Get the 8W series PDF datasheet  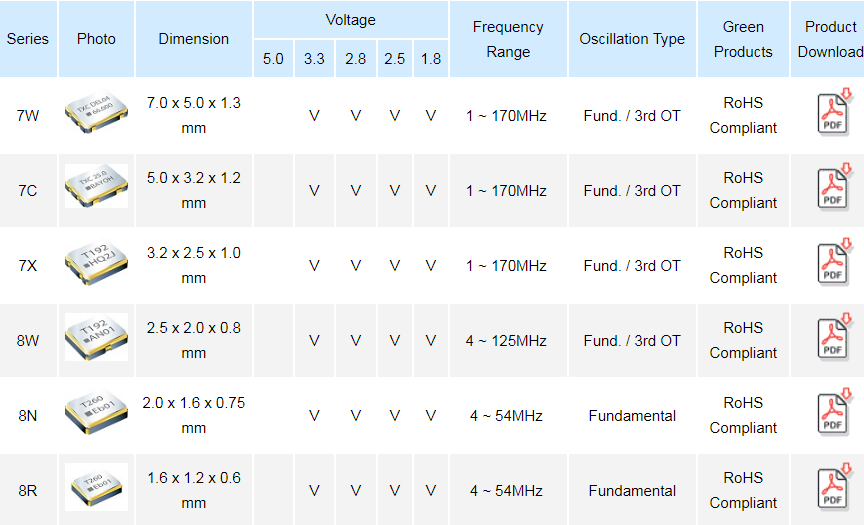click(x=833, y=338)
